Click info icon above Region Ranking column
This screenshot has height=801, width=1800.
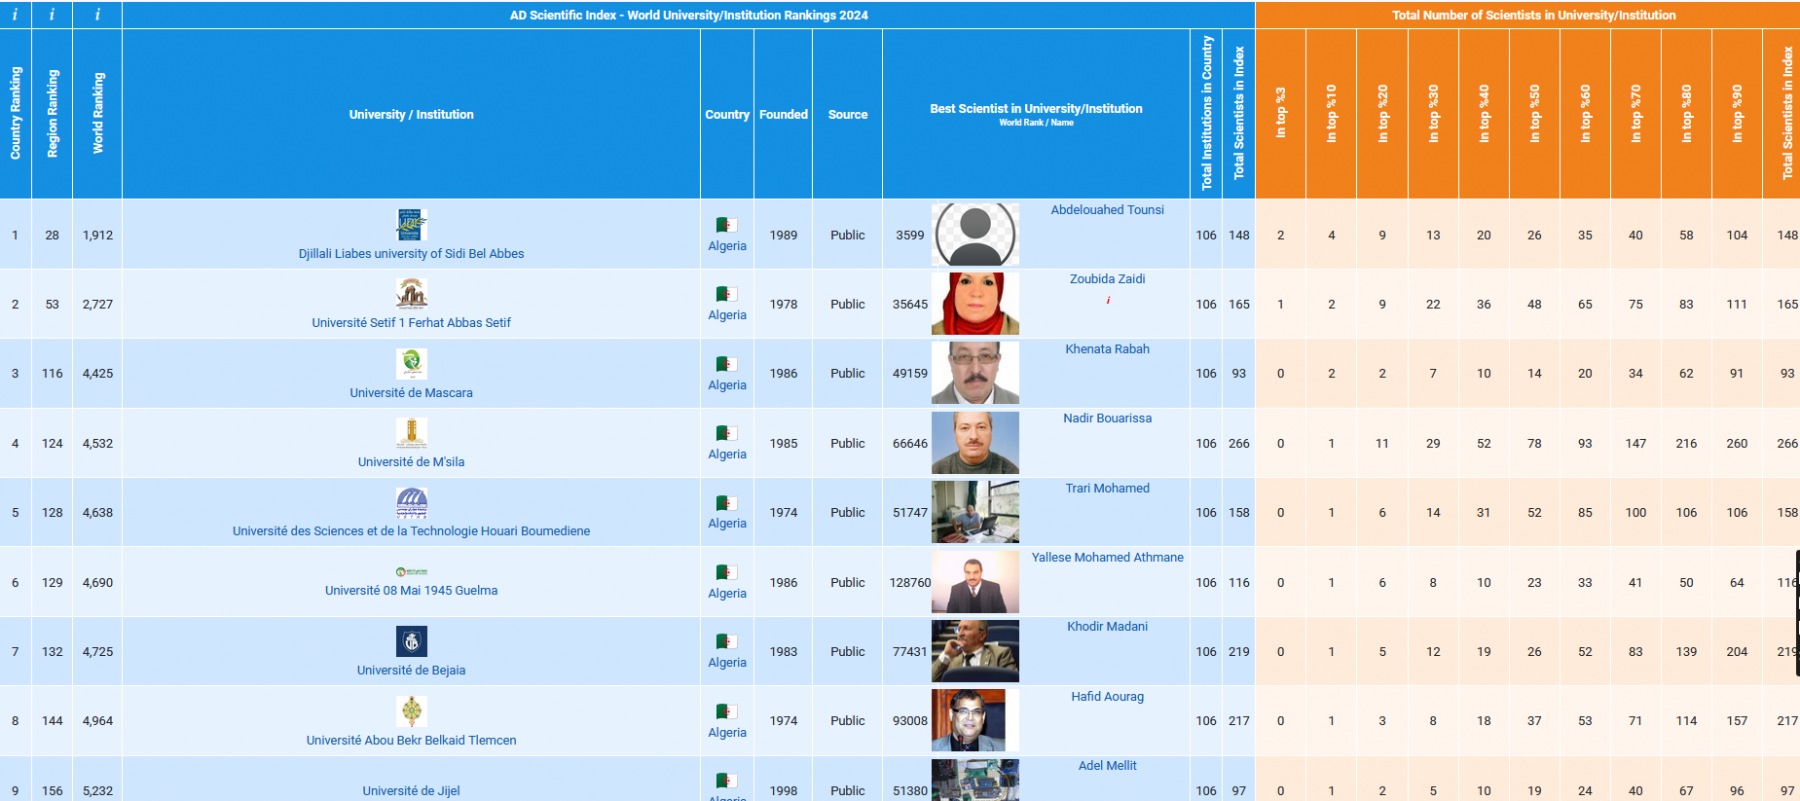coord(52,14)
